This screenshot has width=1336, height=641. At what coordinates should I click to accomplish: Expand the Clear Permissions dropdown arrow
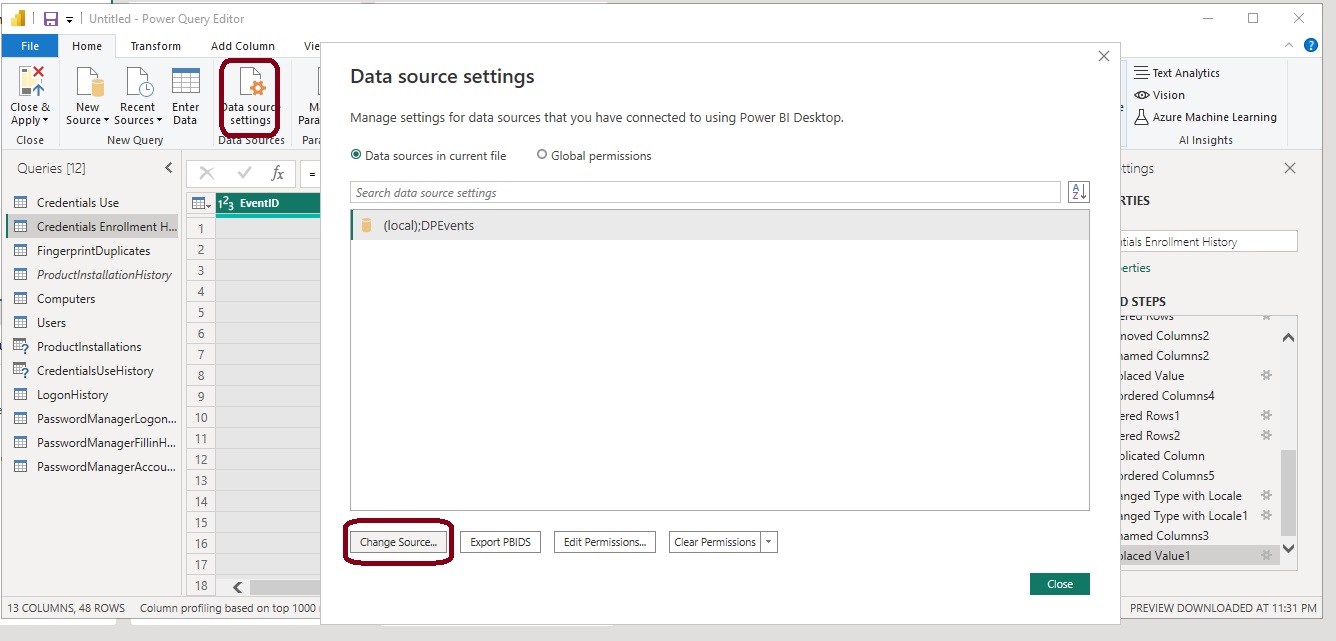pyautogui.click(x=768, y=542)
